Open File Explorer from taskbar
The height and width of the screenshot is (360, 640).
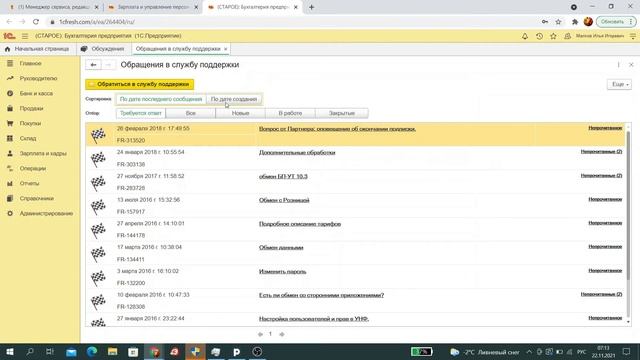[113, 352]
